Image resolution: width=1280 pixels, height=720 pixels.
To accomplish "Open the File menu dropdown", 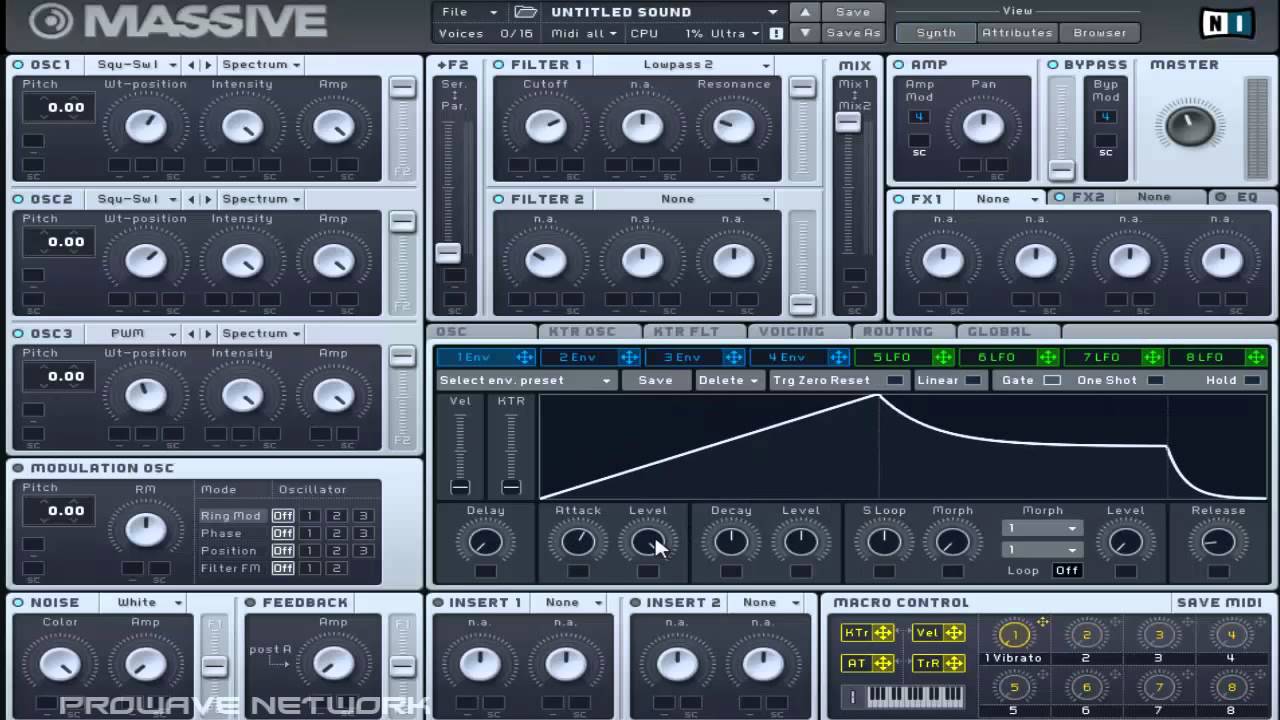I will coord(470,12).
